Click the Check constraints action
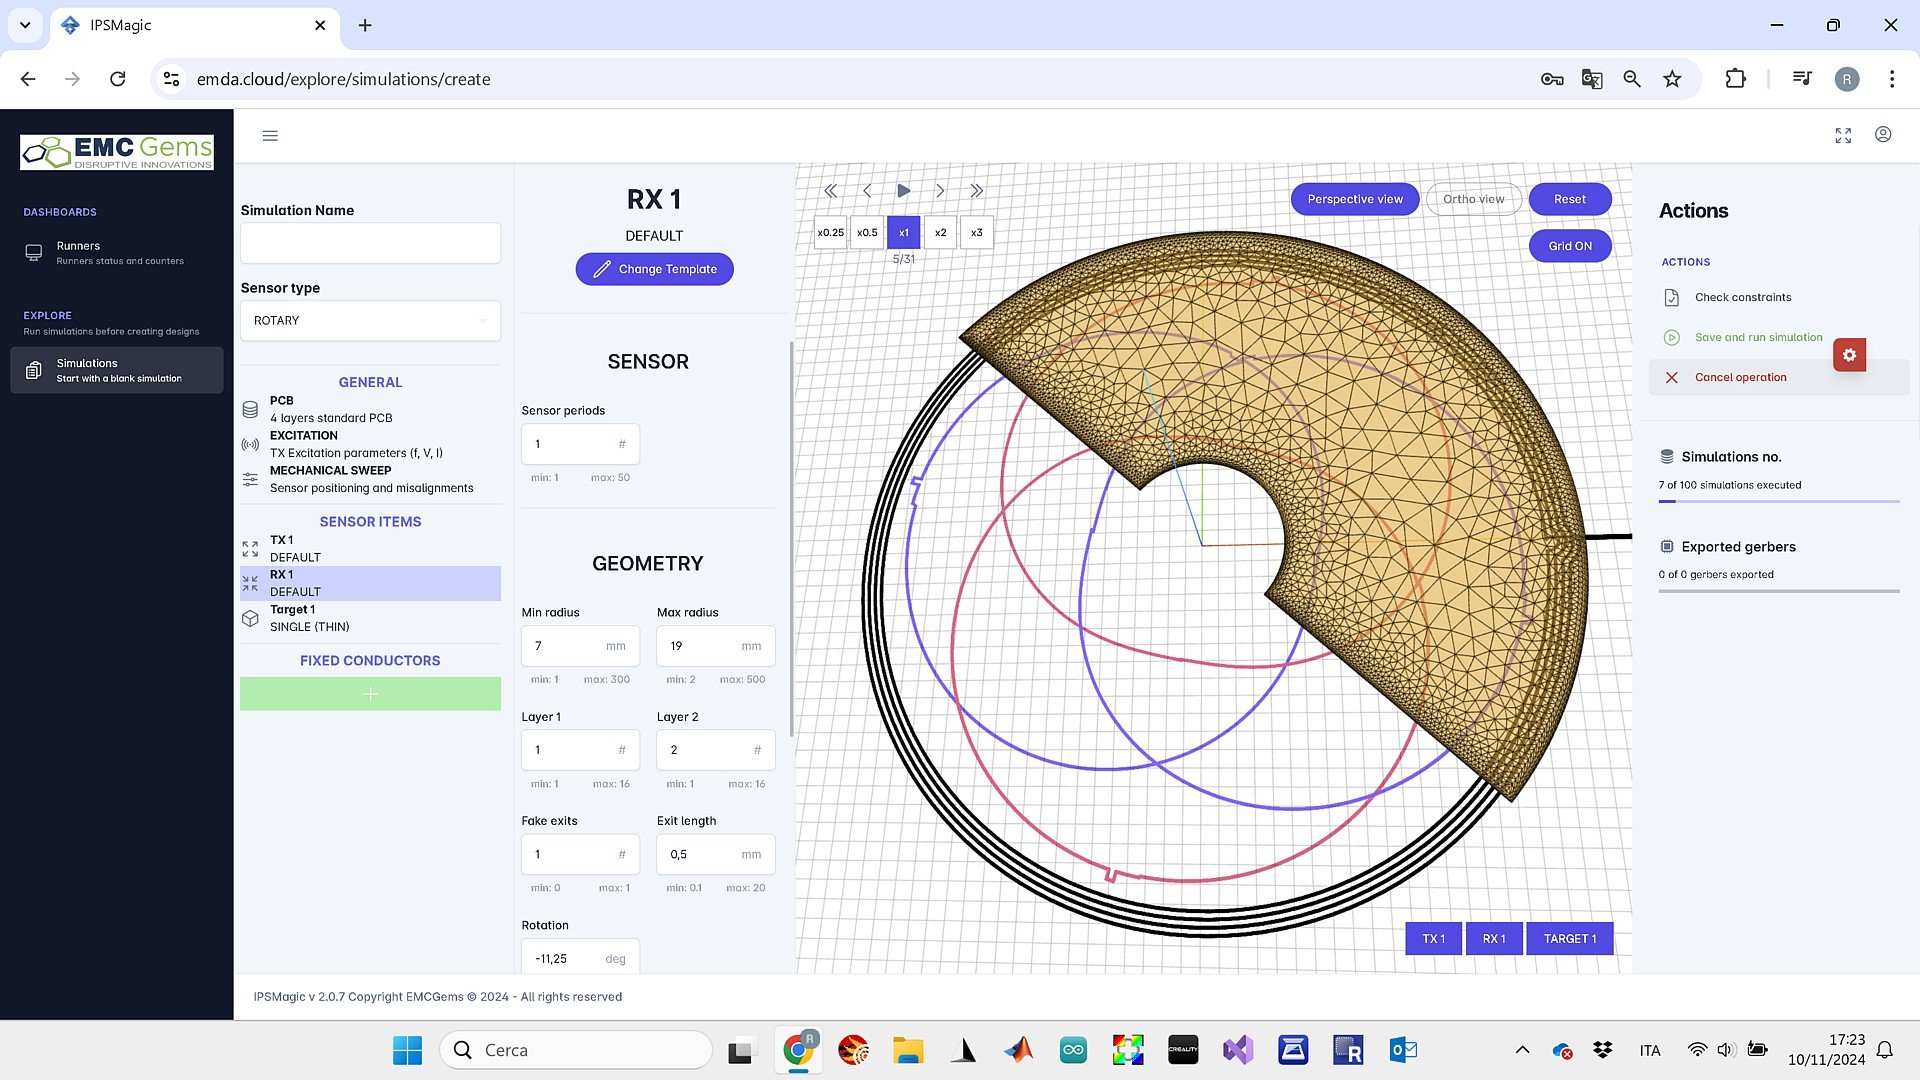 (1742, 297)
